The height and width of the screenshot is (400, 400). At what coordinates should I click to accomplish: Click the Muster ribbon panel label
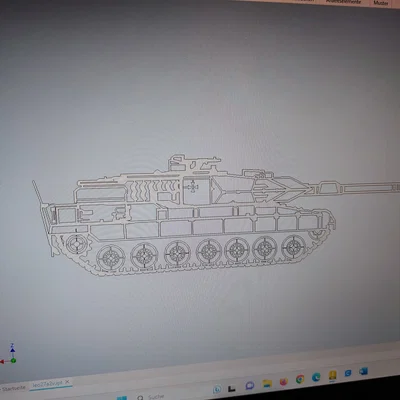[x=381, y=3]
